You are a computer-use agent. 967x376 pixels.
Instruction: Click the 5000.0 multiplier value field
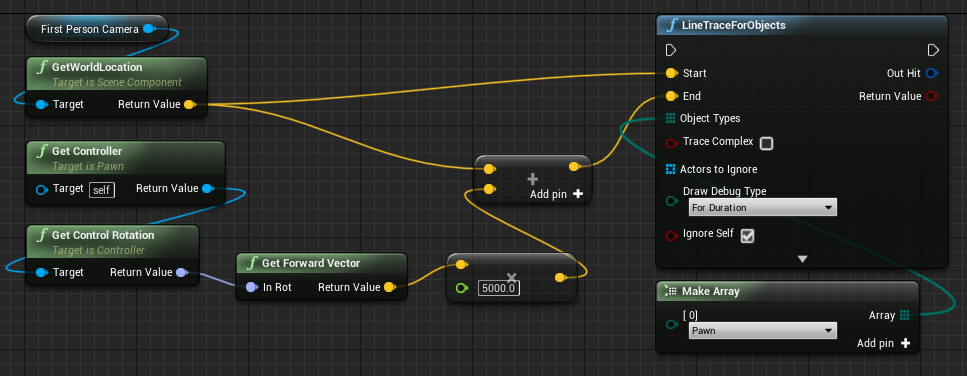click(499, 288)
